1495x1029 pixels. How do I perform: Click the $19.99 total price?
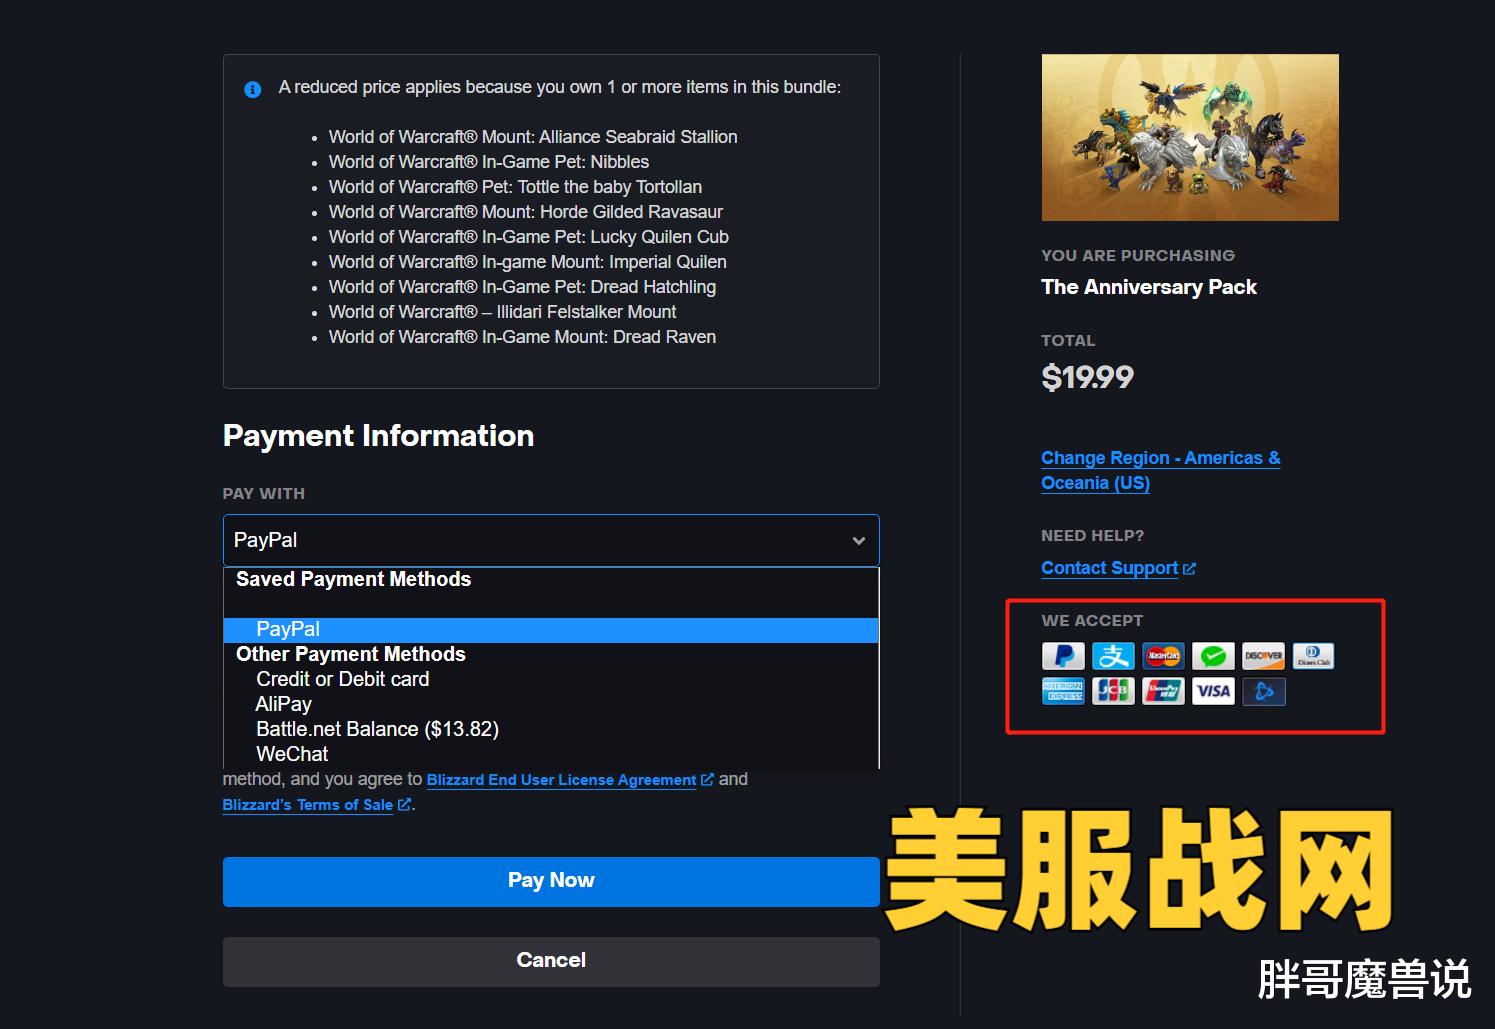[1087, 378]
